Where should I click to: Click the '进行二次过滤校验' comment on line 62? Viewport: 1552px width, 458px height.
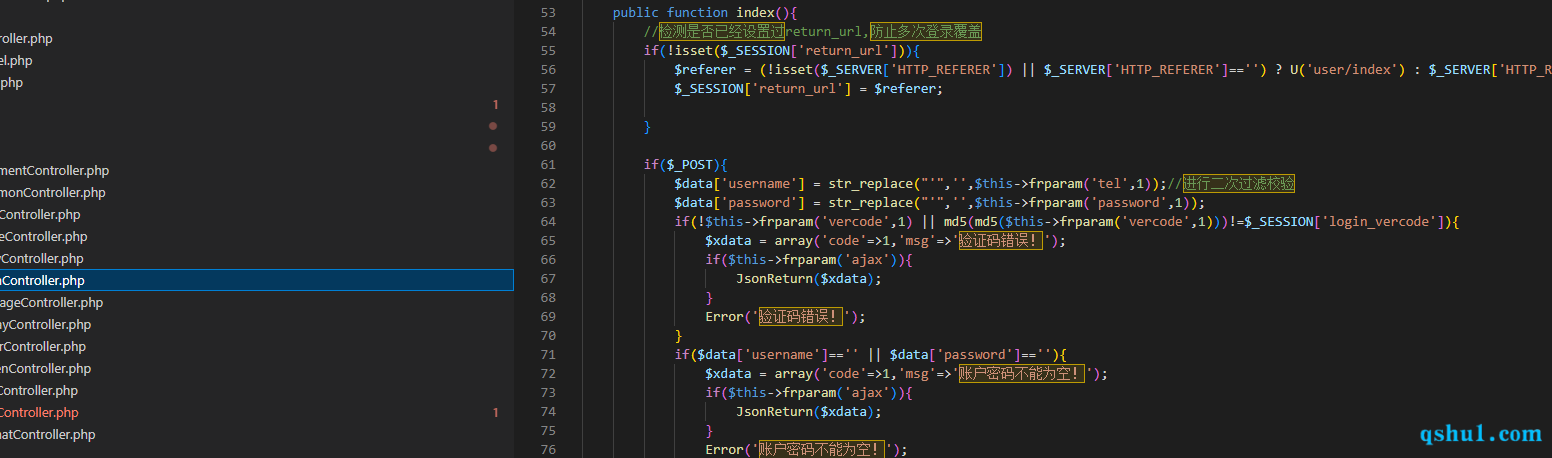coord(1239,184)
